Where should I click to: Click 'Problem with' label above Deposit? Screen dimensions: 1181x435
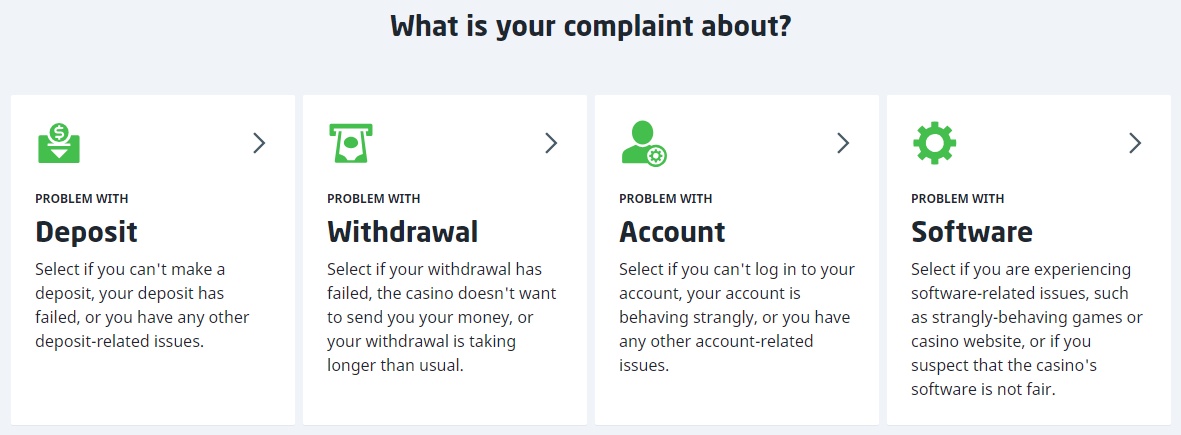click(82, 199)
